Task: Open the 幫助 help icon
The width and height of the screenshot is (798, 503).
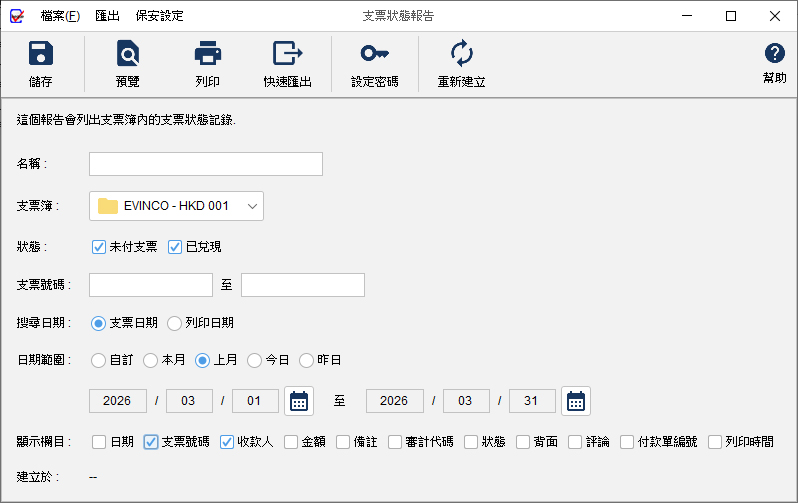Action: [x=775, y=53]
